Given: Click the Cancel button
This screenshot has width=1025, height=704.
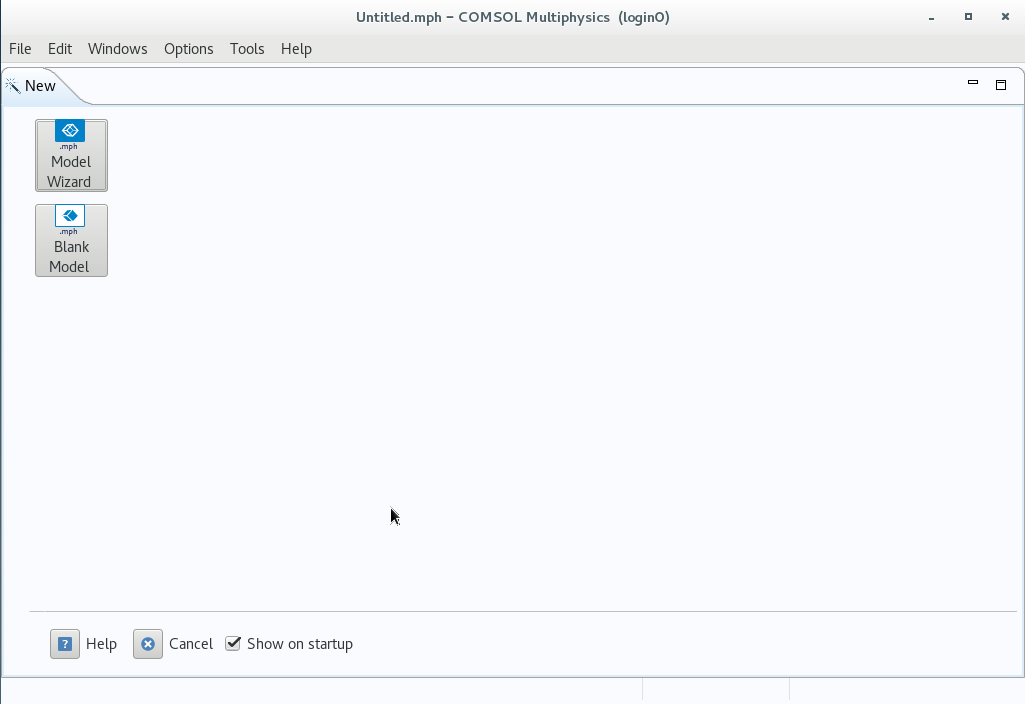Looking at the screenshot, I should pos(191,644).
